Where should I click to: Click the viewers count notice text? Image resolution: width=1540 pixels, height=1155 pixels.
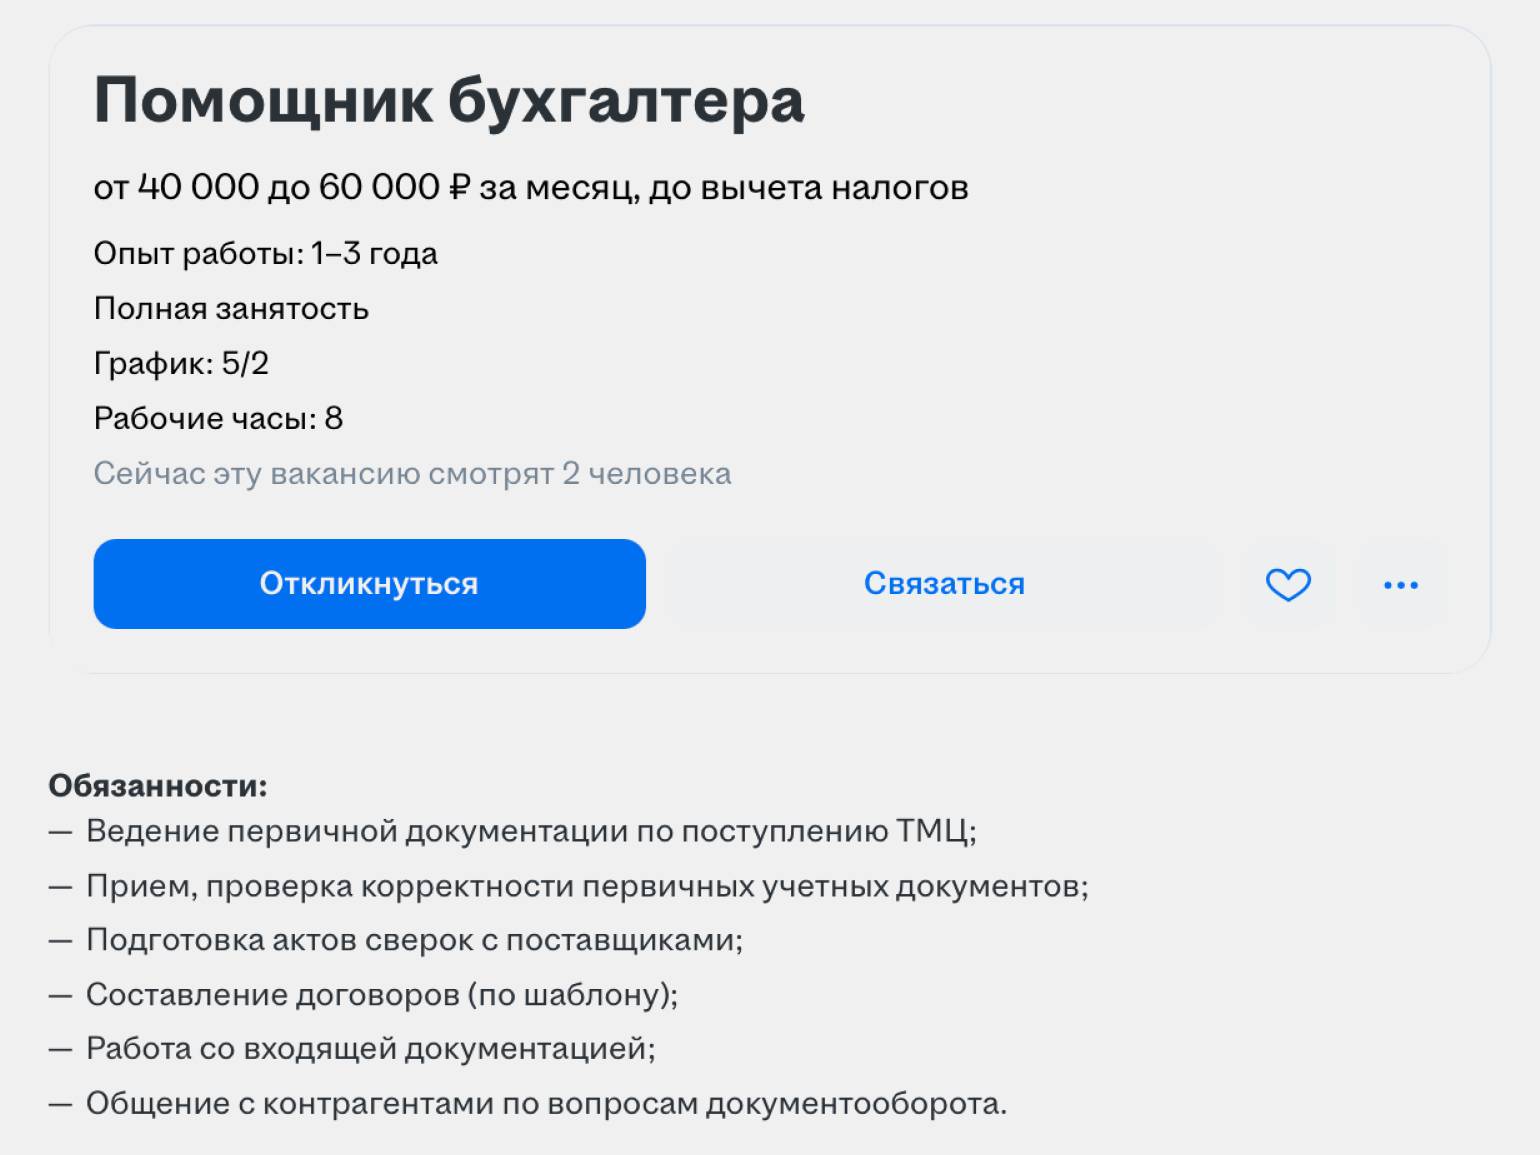pyautogui.click(x=412, y=474)
